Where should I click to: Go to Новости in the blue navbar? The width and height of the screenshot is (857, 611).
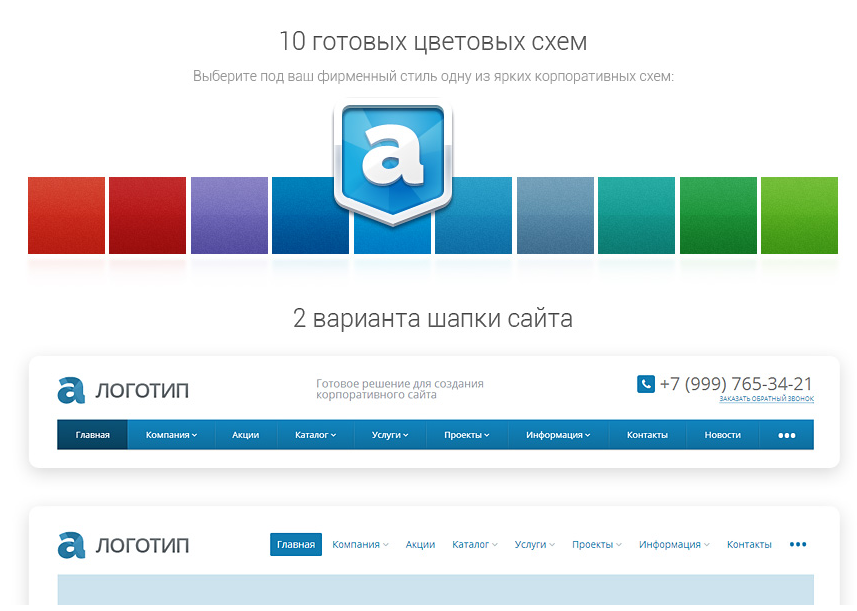pyautogui.click(x=722, y=435)
